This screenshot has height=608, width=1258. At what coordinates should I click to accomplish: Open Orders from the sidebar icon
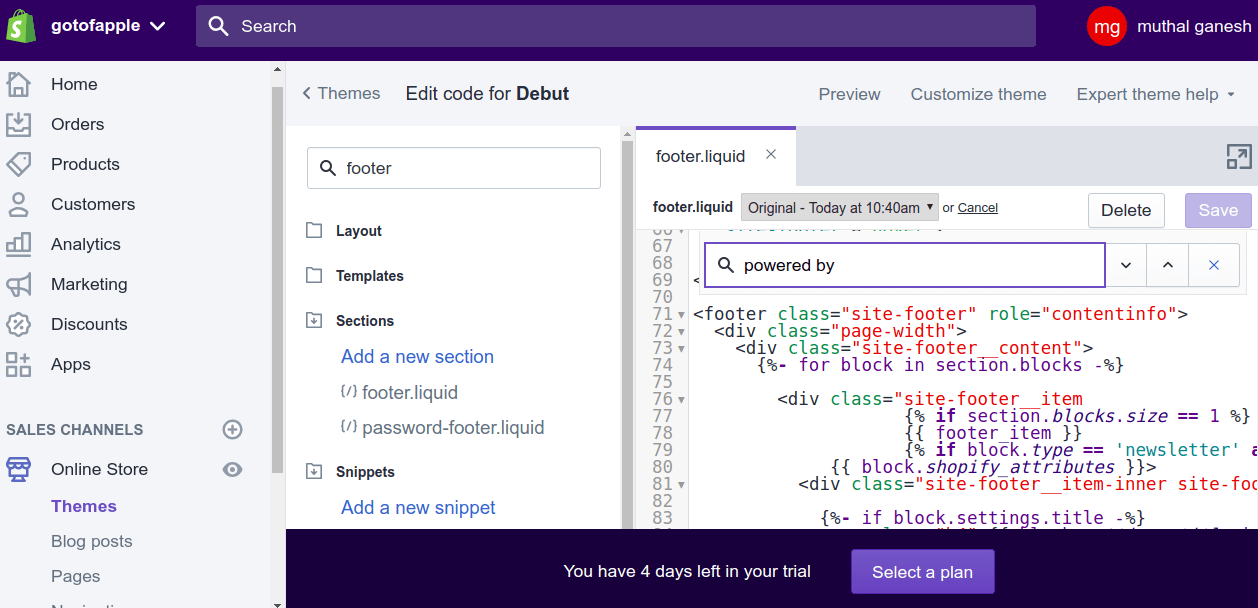[19, 124]
